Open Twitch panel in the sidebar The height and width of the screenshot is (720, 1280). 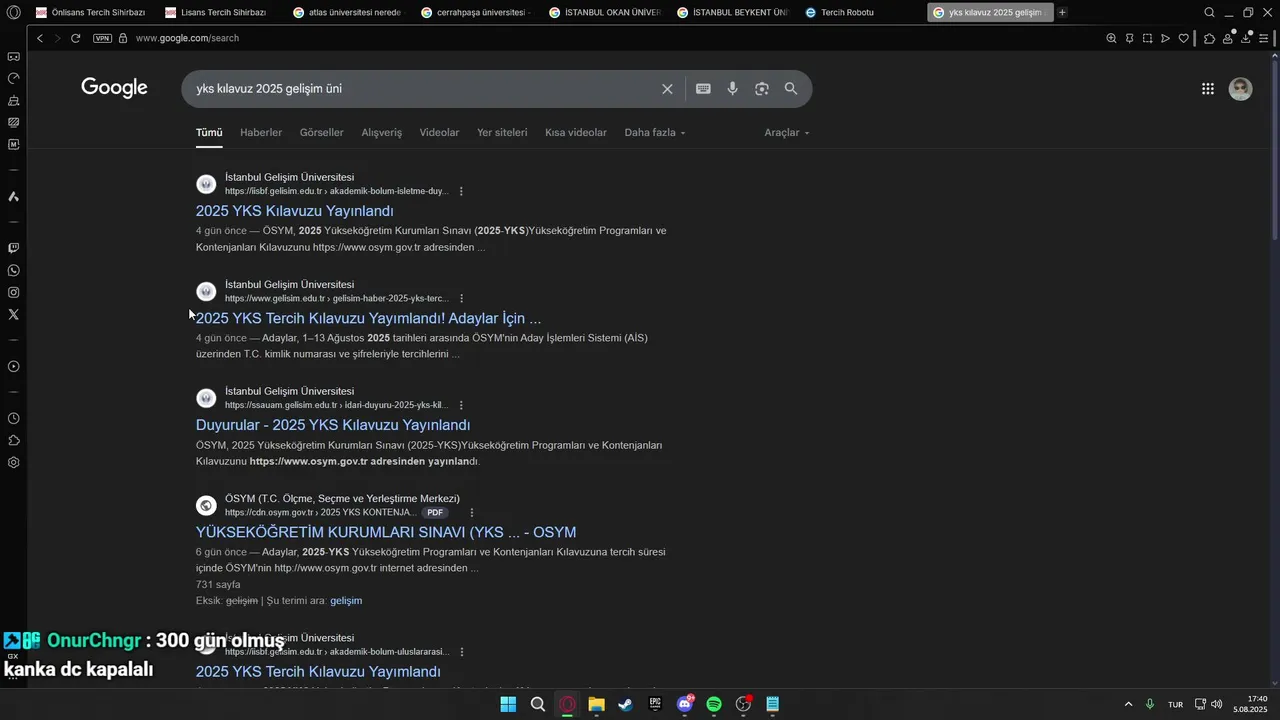point(13,248)
